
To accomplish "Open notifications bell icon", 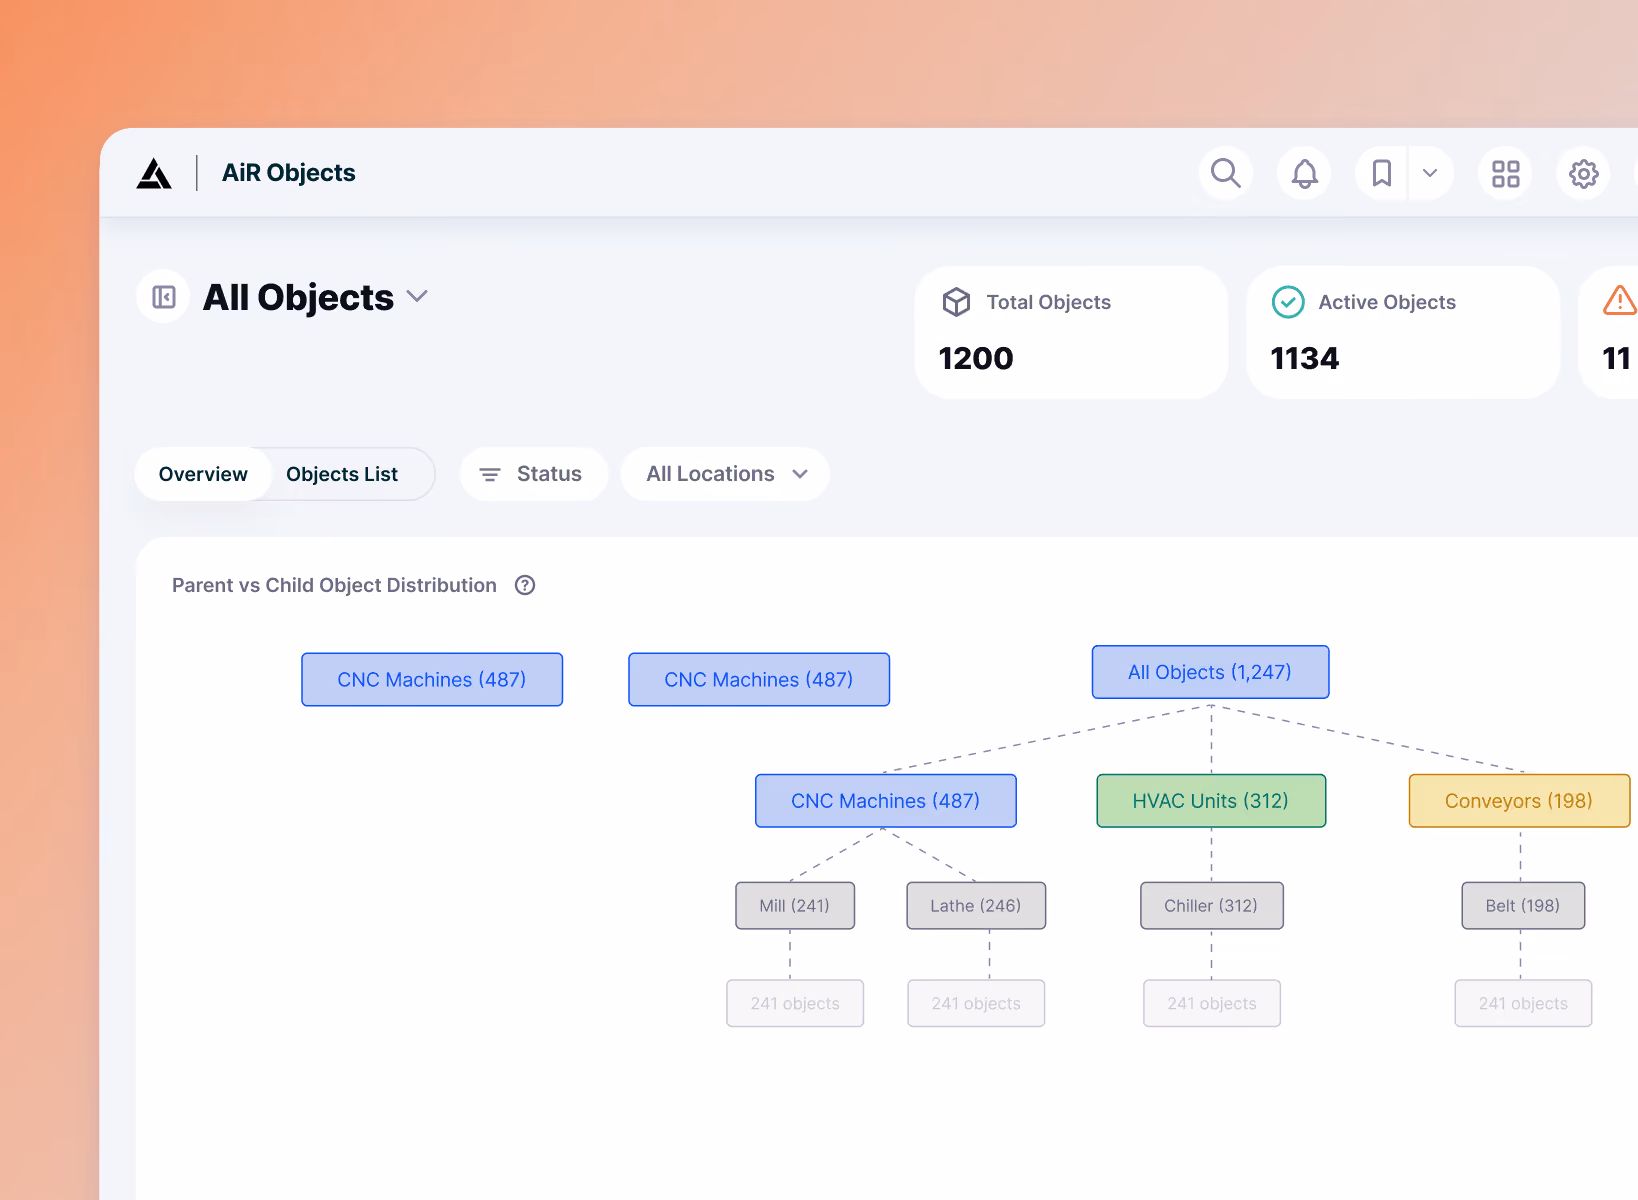I will (1304, 173).
